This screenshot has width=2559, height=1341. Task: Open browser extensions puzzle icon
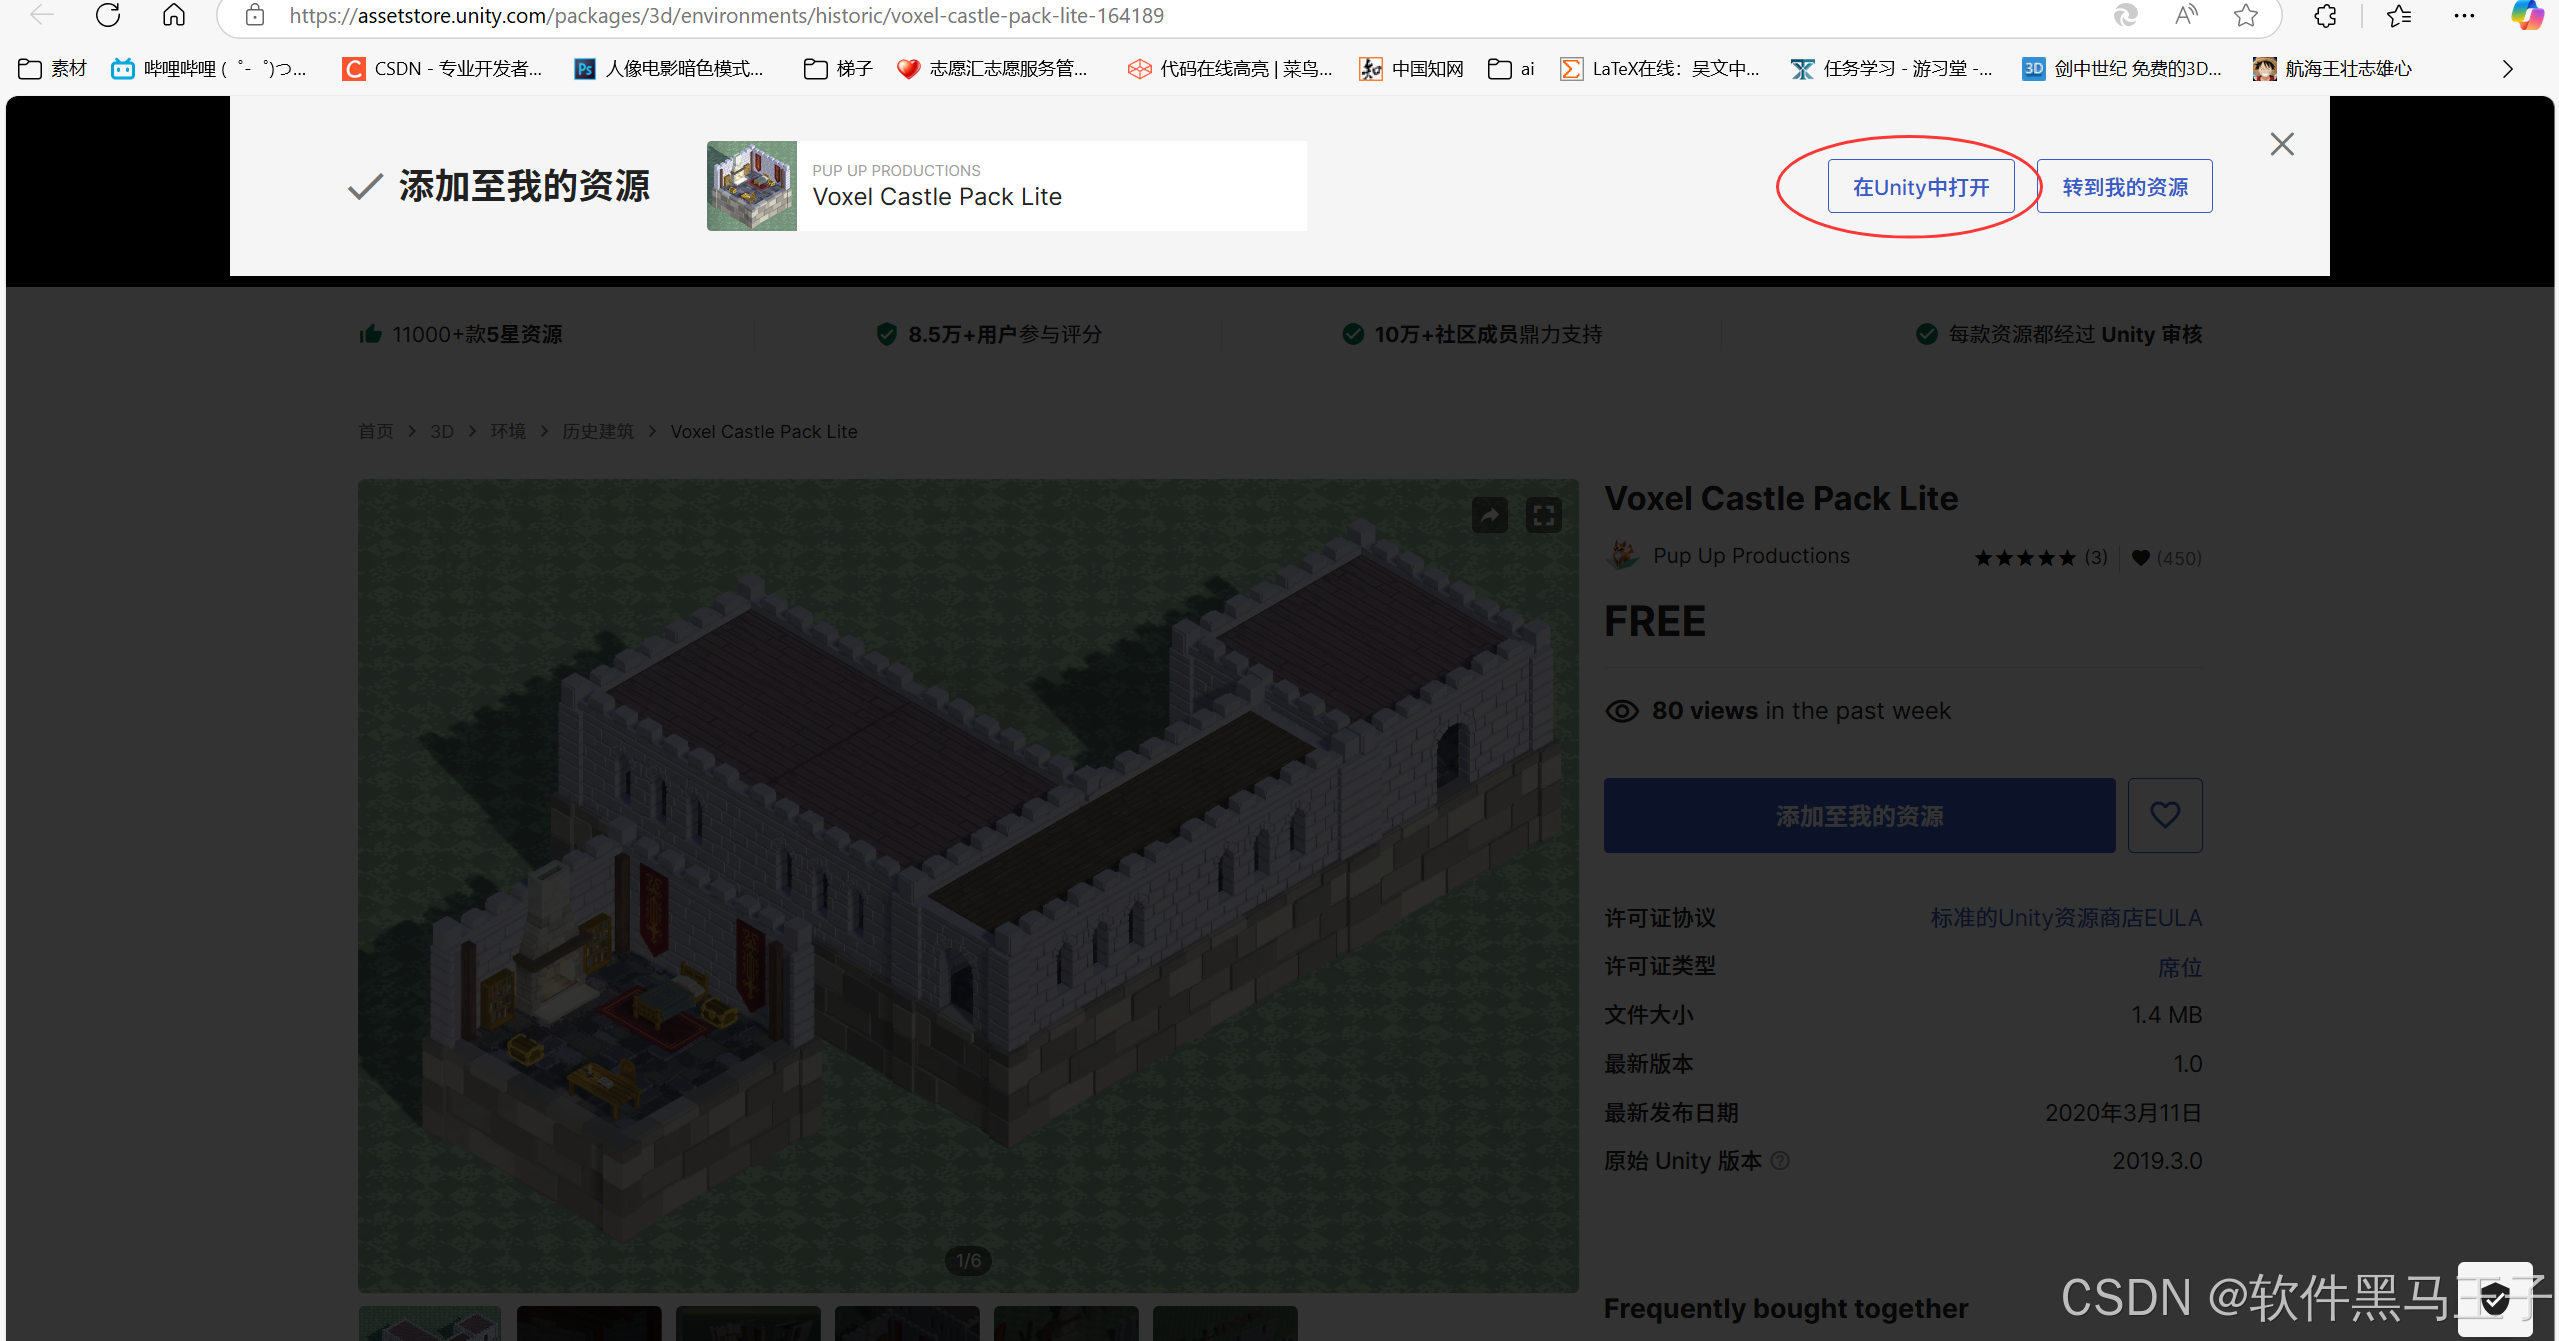2326,15
